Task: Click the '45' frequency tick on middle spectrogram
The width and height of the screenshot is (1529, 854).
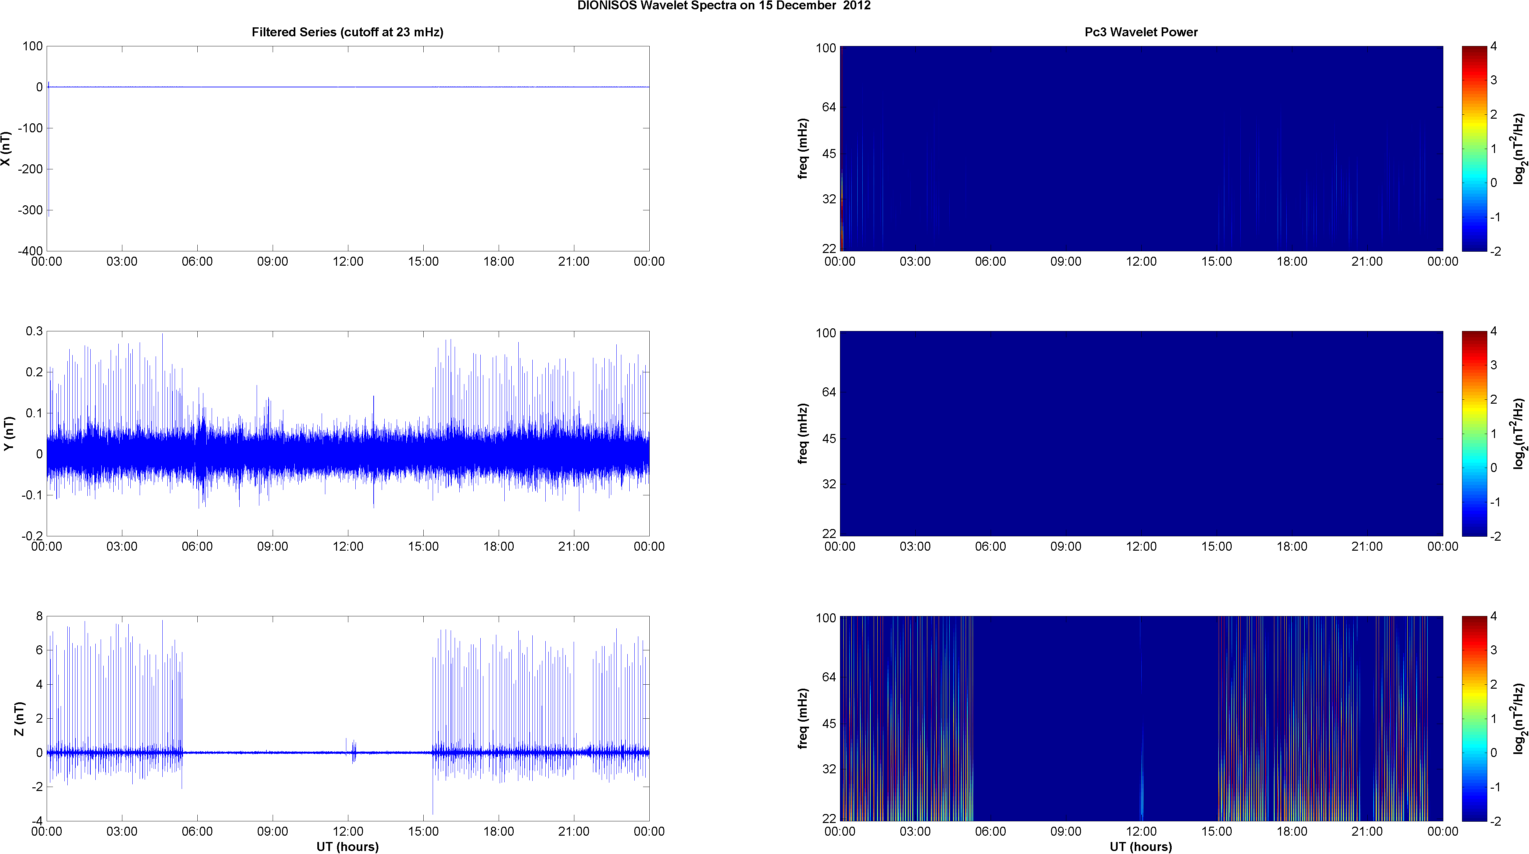Action: click(x=830, y=439)
